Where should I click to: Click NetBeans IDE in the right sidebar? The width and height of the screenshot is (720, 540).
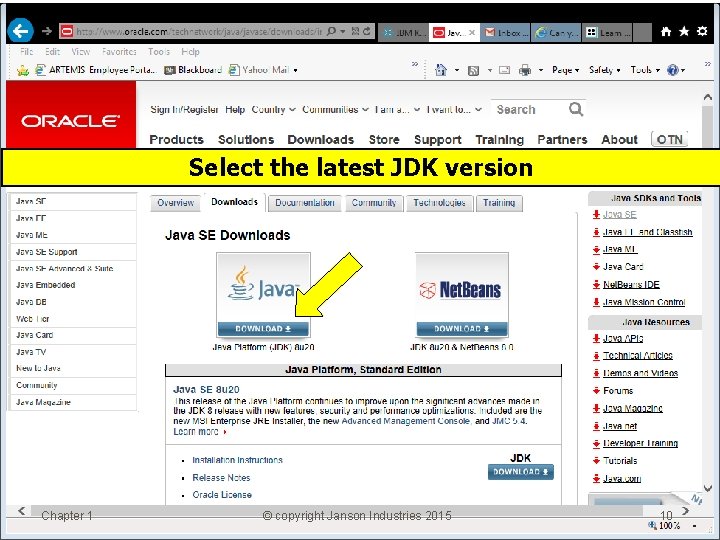[631, 285]
